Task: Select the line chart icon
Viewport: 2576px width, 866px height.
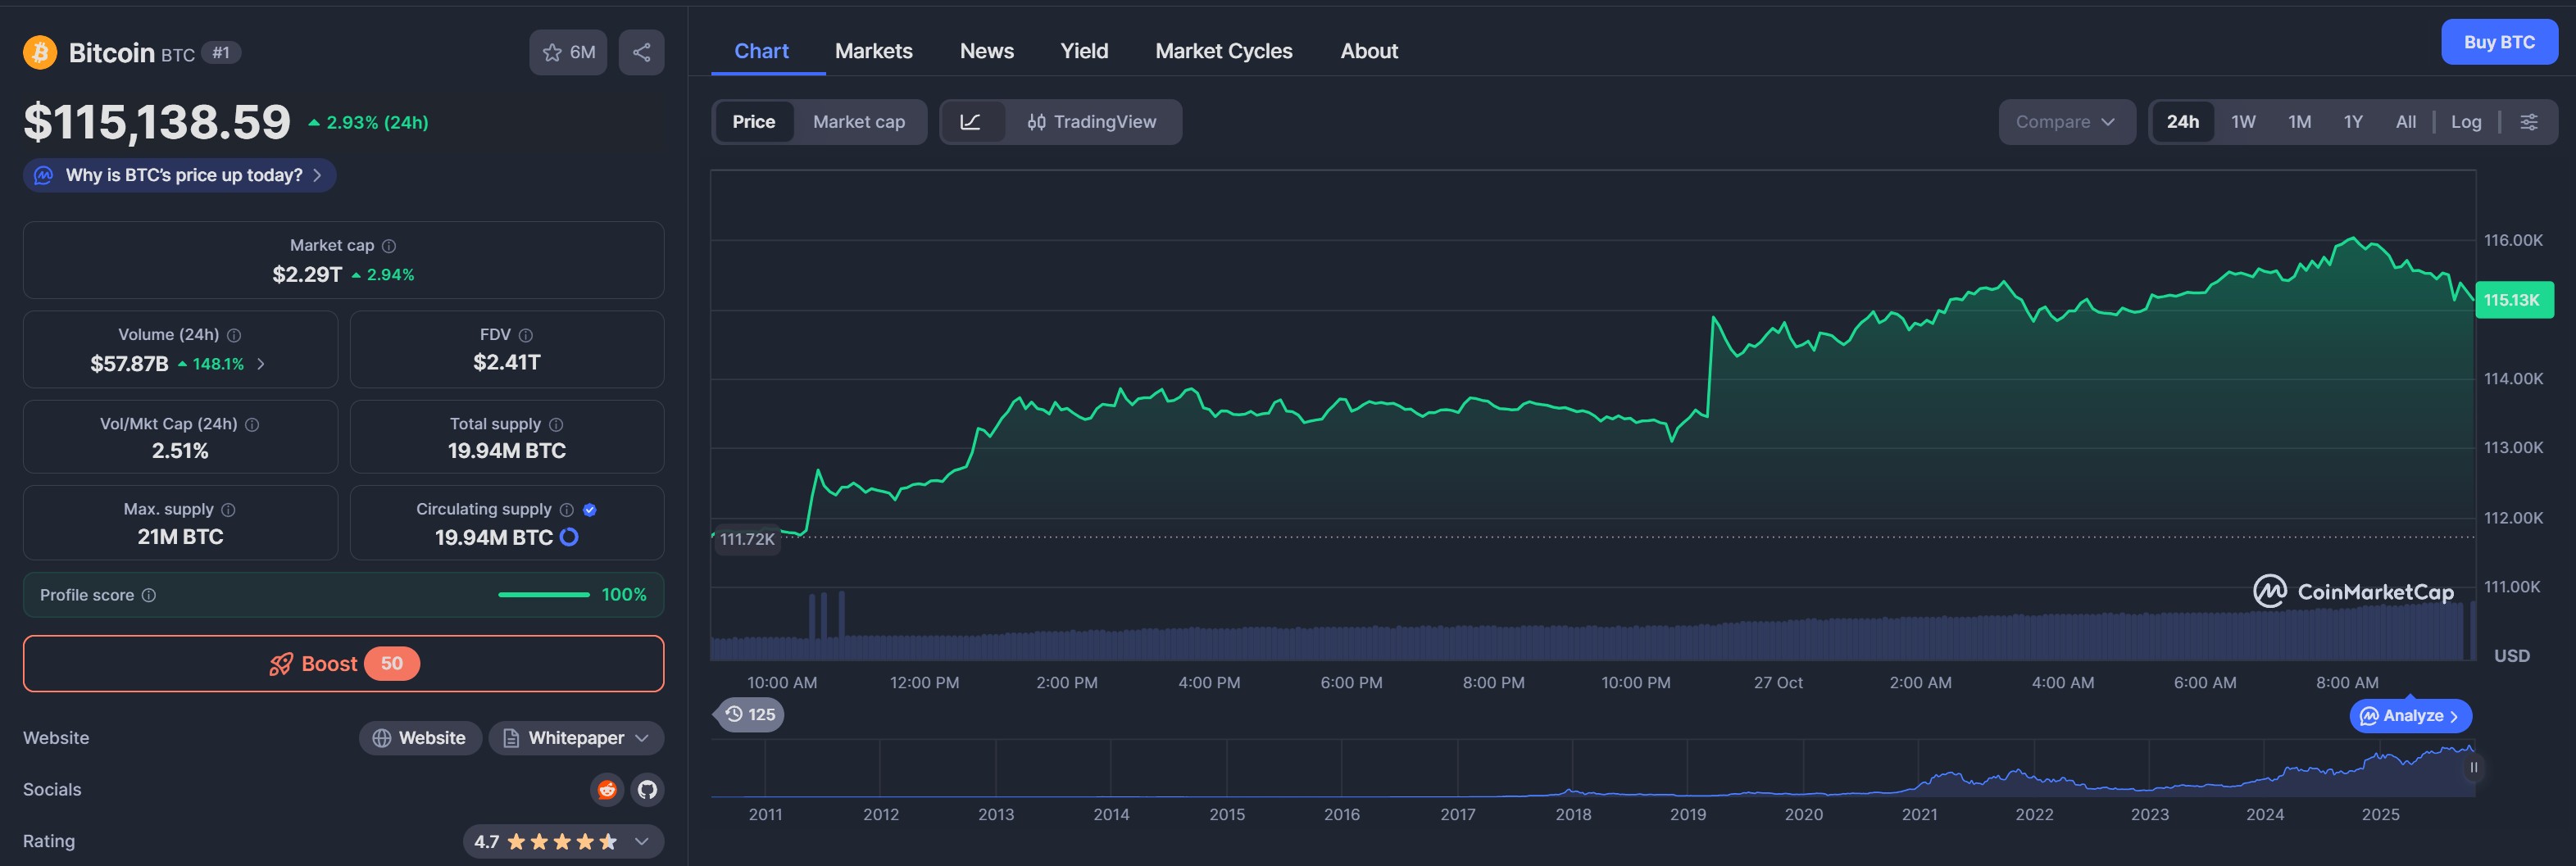Action: [x=973, y=121]
